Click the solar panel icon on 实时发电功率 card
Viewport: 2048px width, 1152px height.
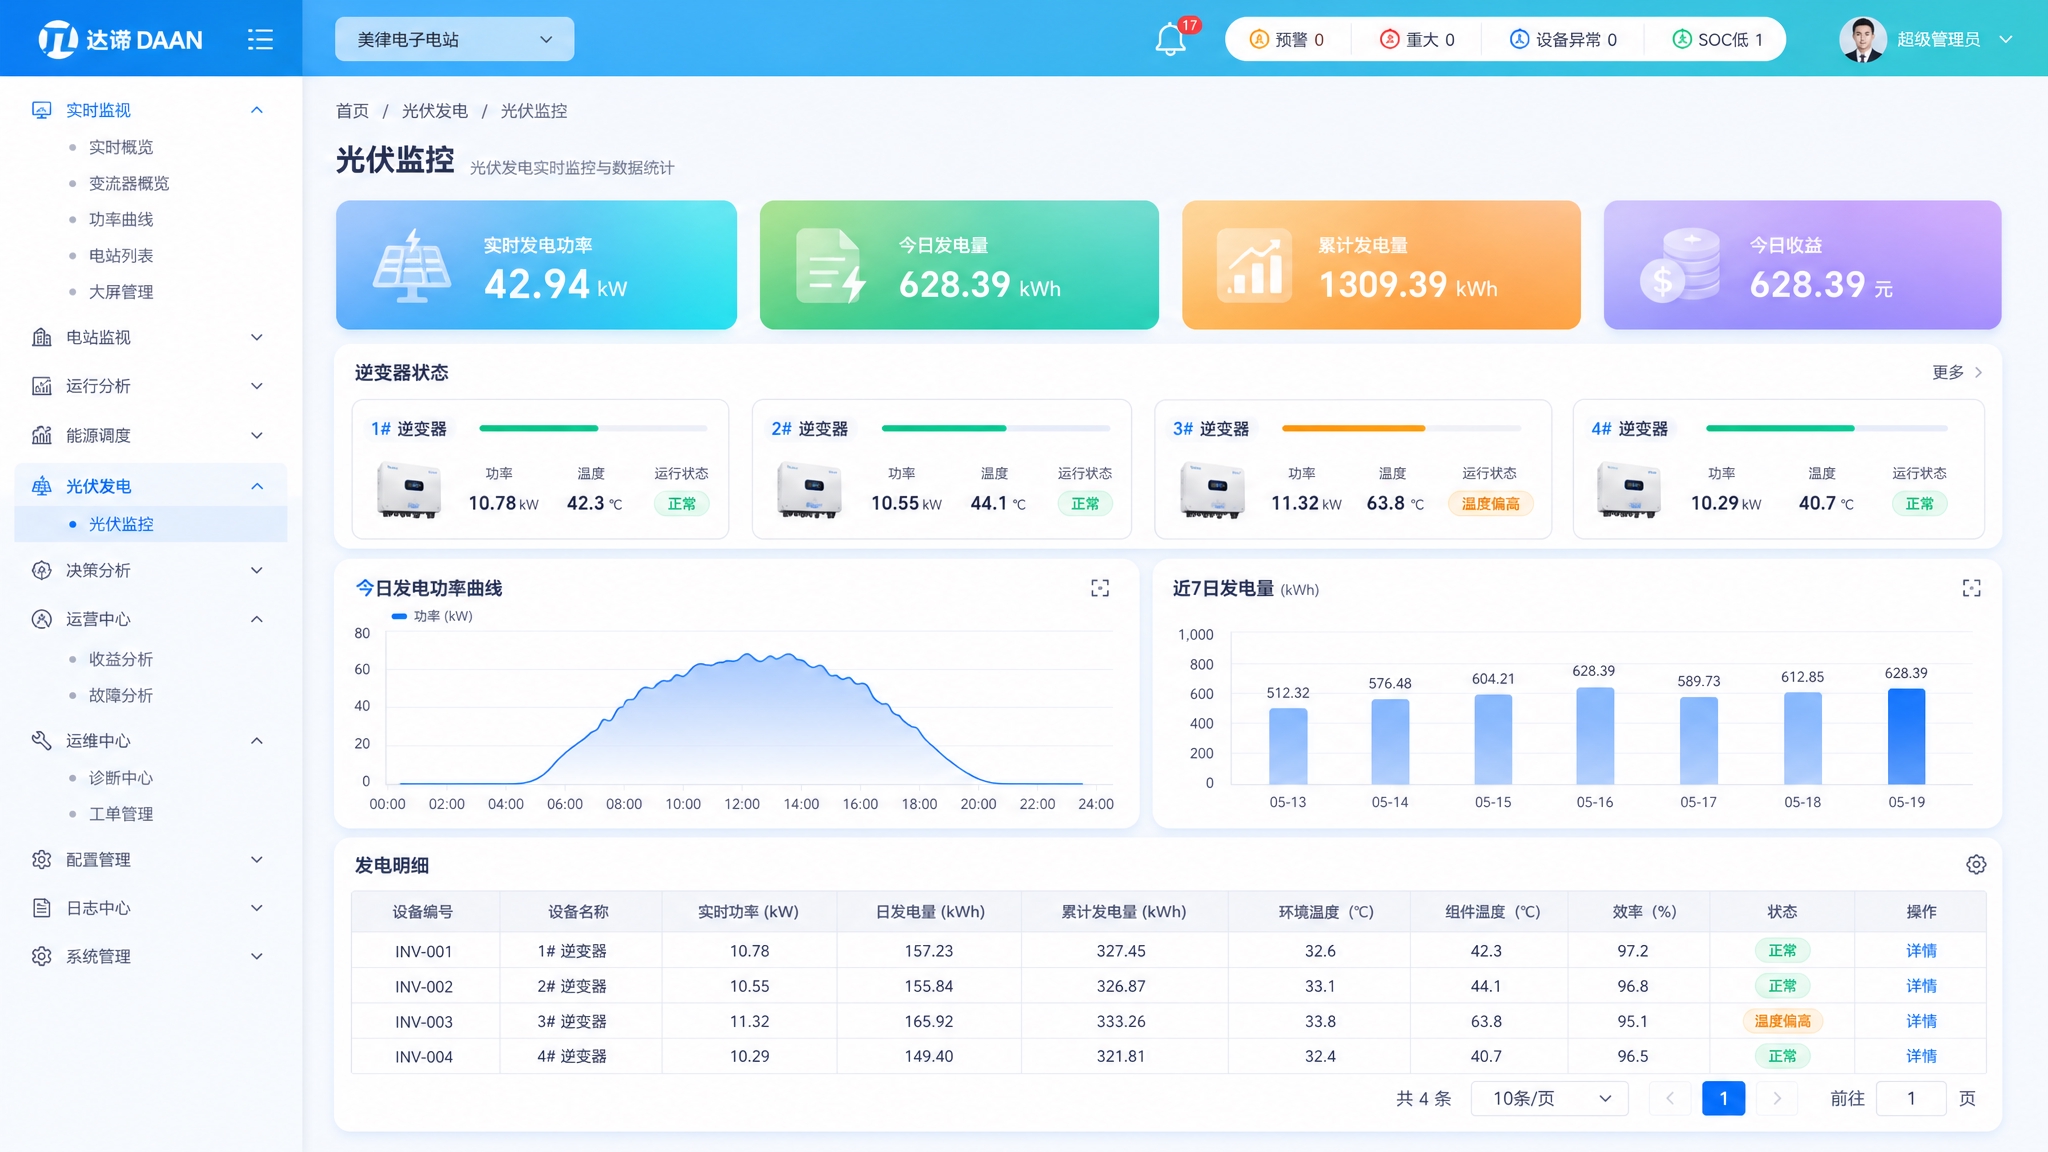[x=412, y=266]
